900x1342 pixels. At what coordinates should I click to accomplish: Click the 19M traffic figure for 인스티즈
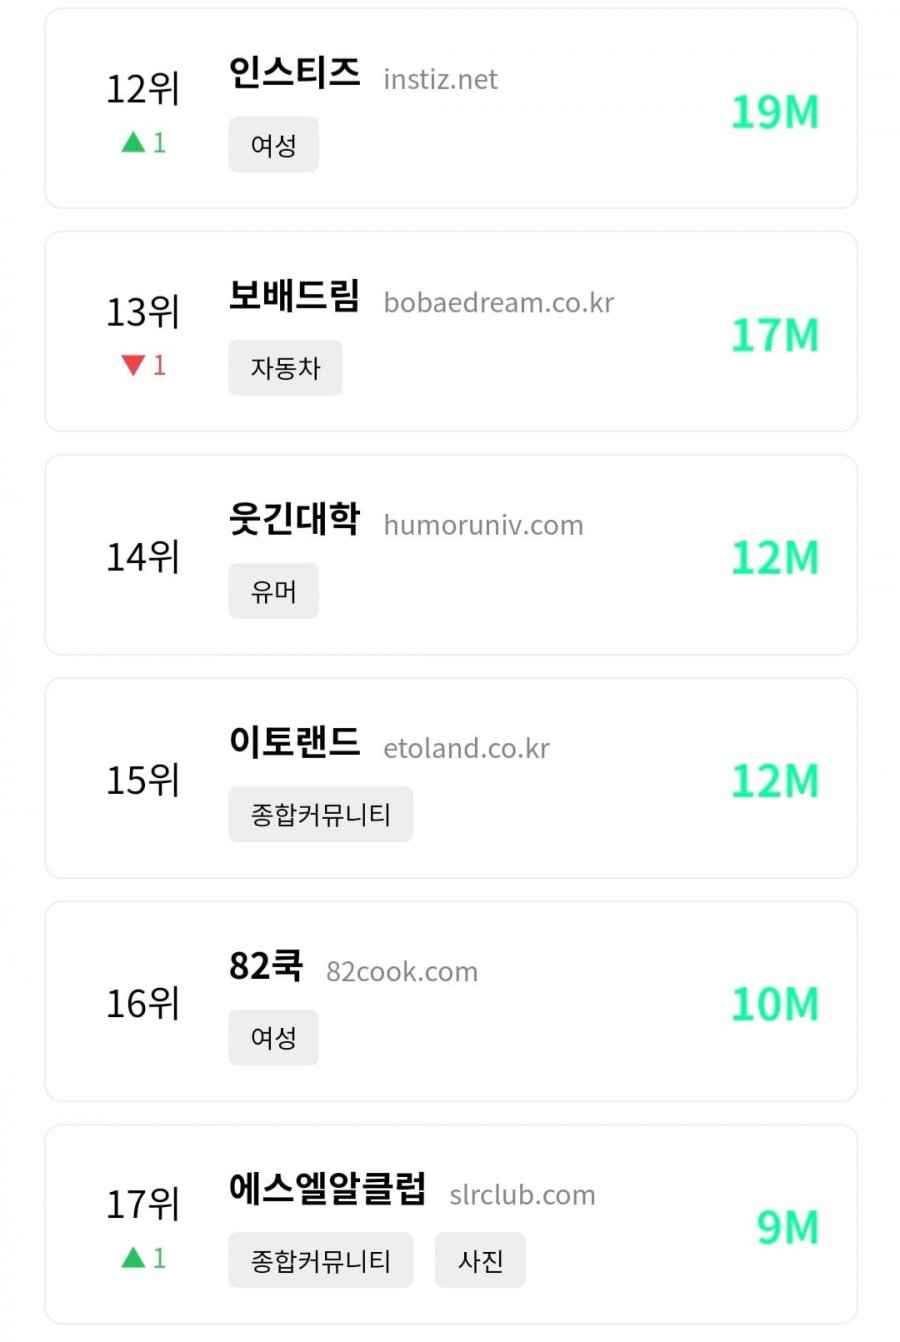coord(775,112)
